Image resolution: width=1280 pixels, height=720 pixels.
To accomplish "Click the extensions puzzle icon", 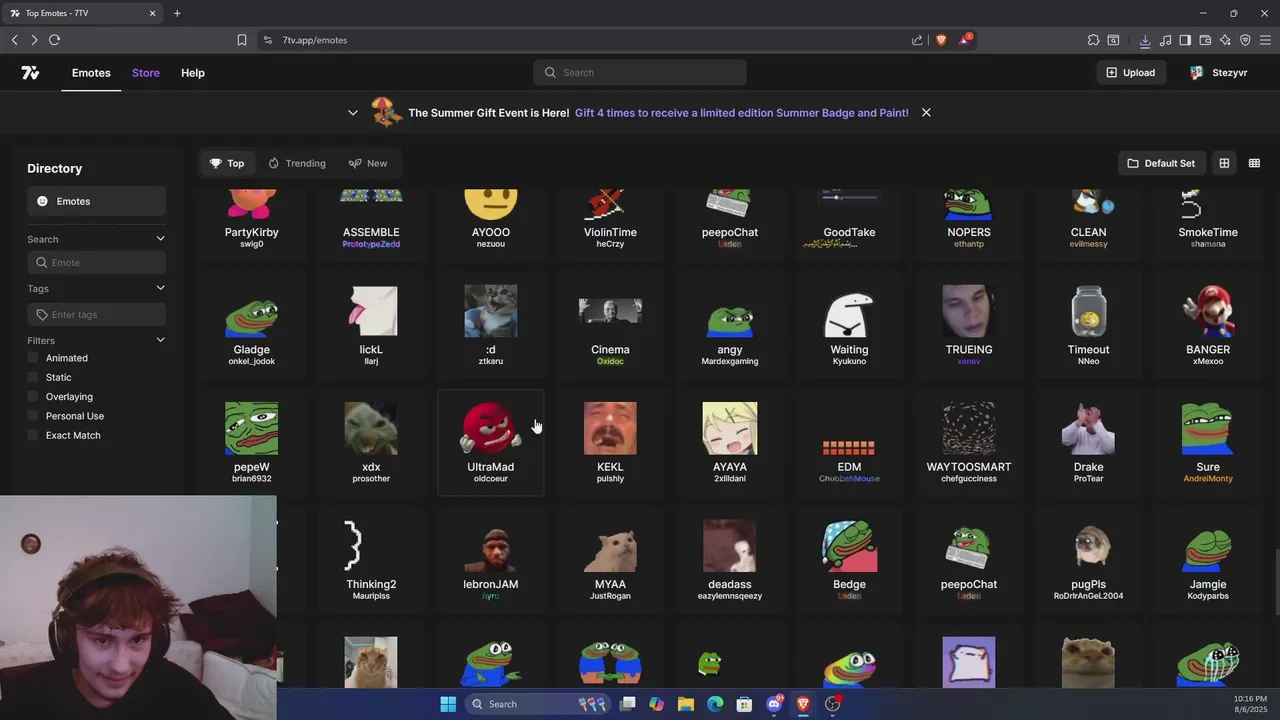I will (x=1093, y=40).
